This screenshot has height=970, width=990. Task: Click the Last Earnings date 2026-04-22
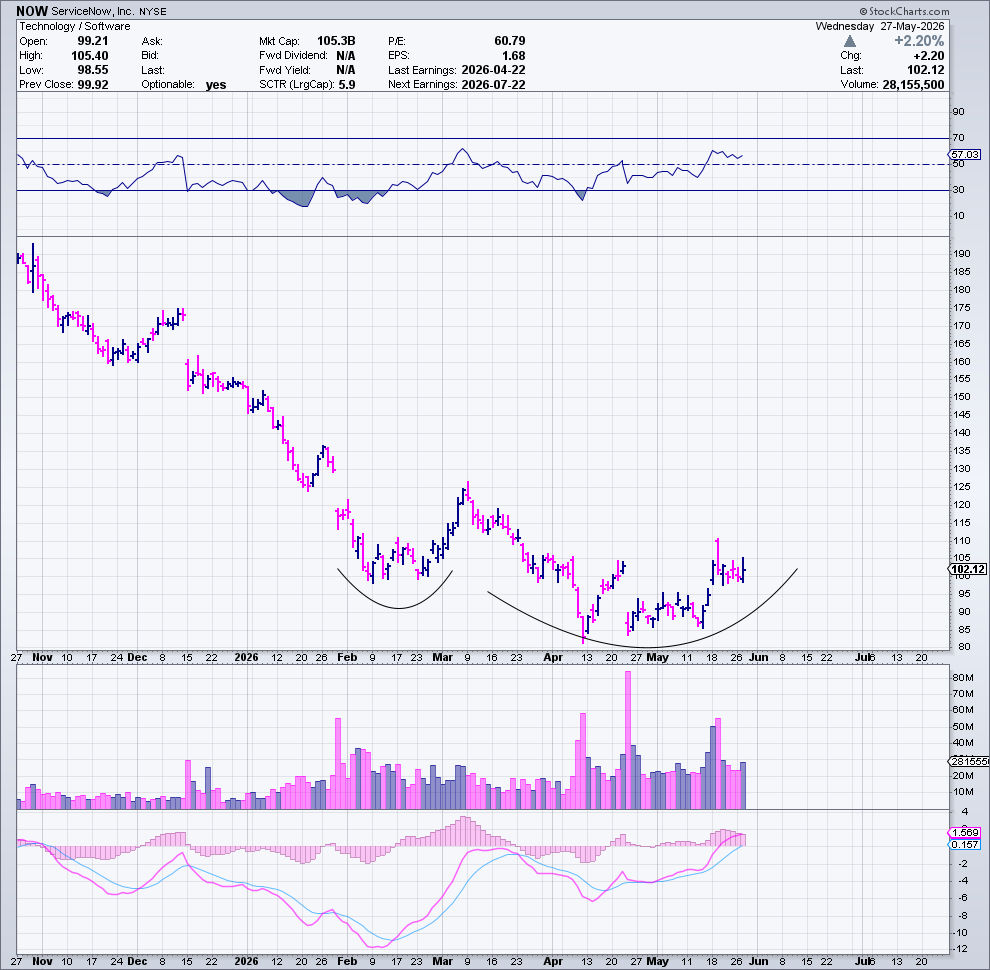coord(493,70)
